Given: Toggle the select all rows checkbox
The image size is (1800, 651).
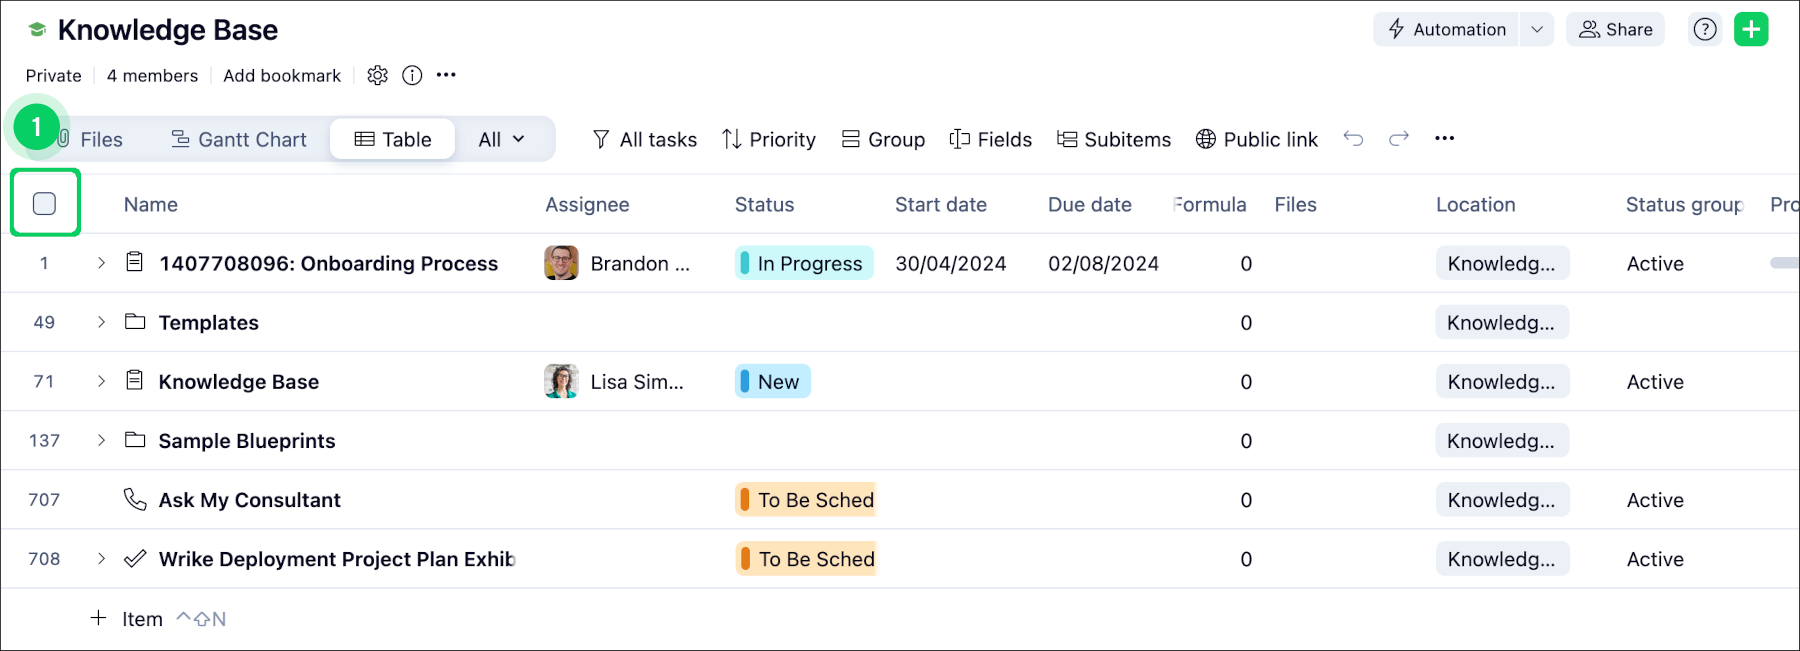Looking at the screenshot, I should (44, 204).
